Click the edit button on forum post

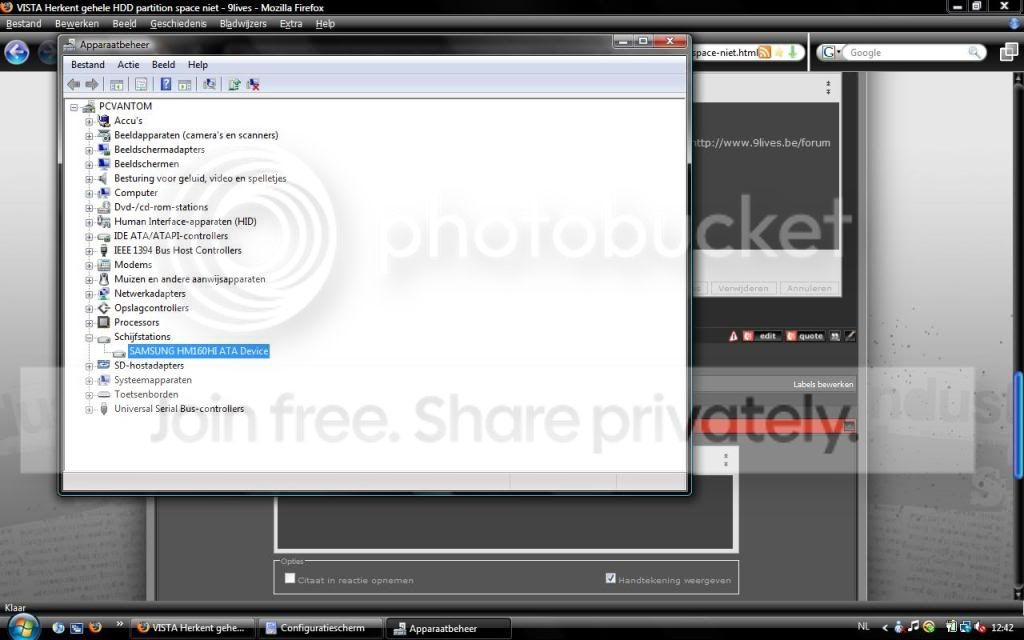coord(762,336)
